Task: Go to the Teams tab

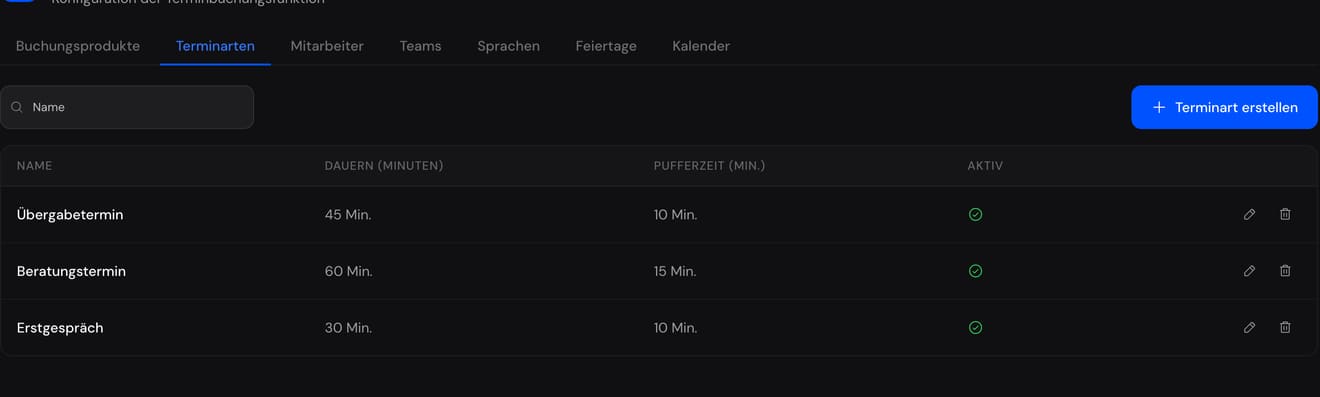Action: pyautogui.click(x=420, y=46)
